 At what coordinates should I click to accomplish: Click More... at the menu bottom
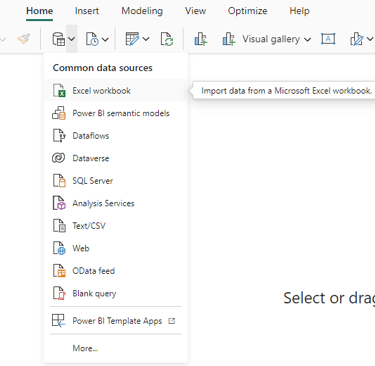pyautogui.click(x=85, y=348)
